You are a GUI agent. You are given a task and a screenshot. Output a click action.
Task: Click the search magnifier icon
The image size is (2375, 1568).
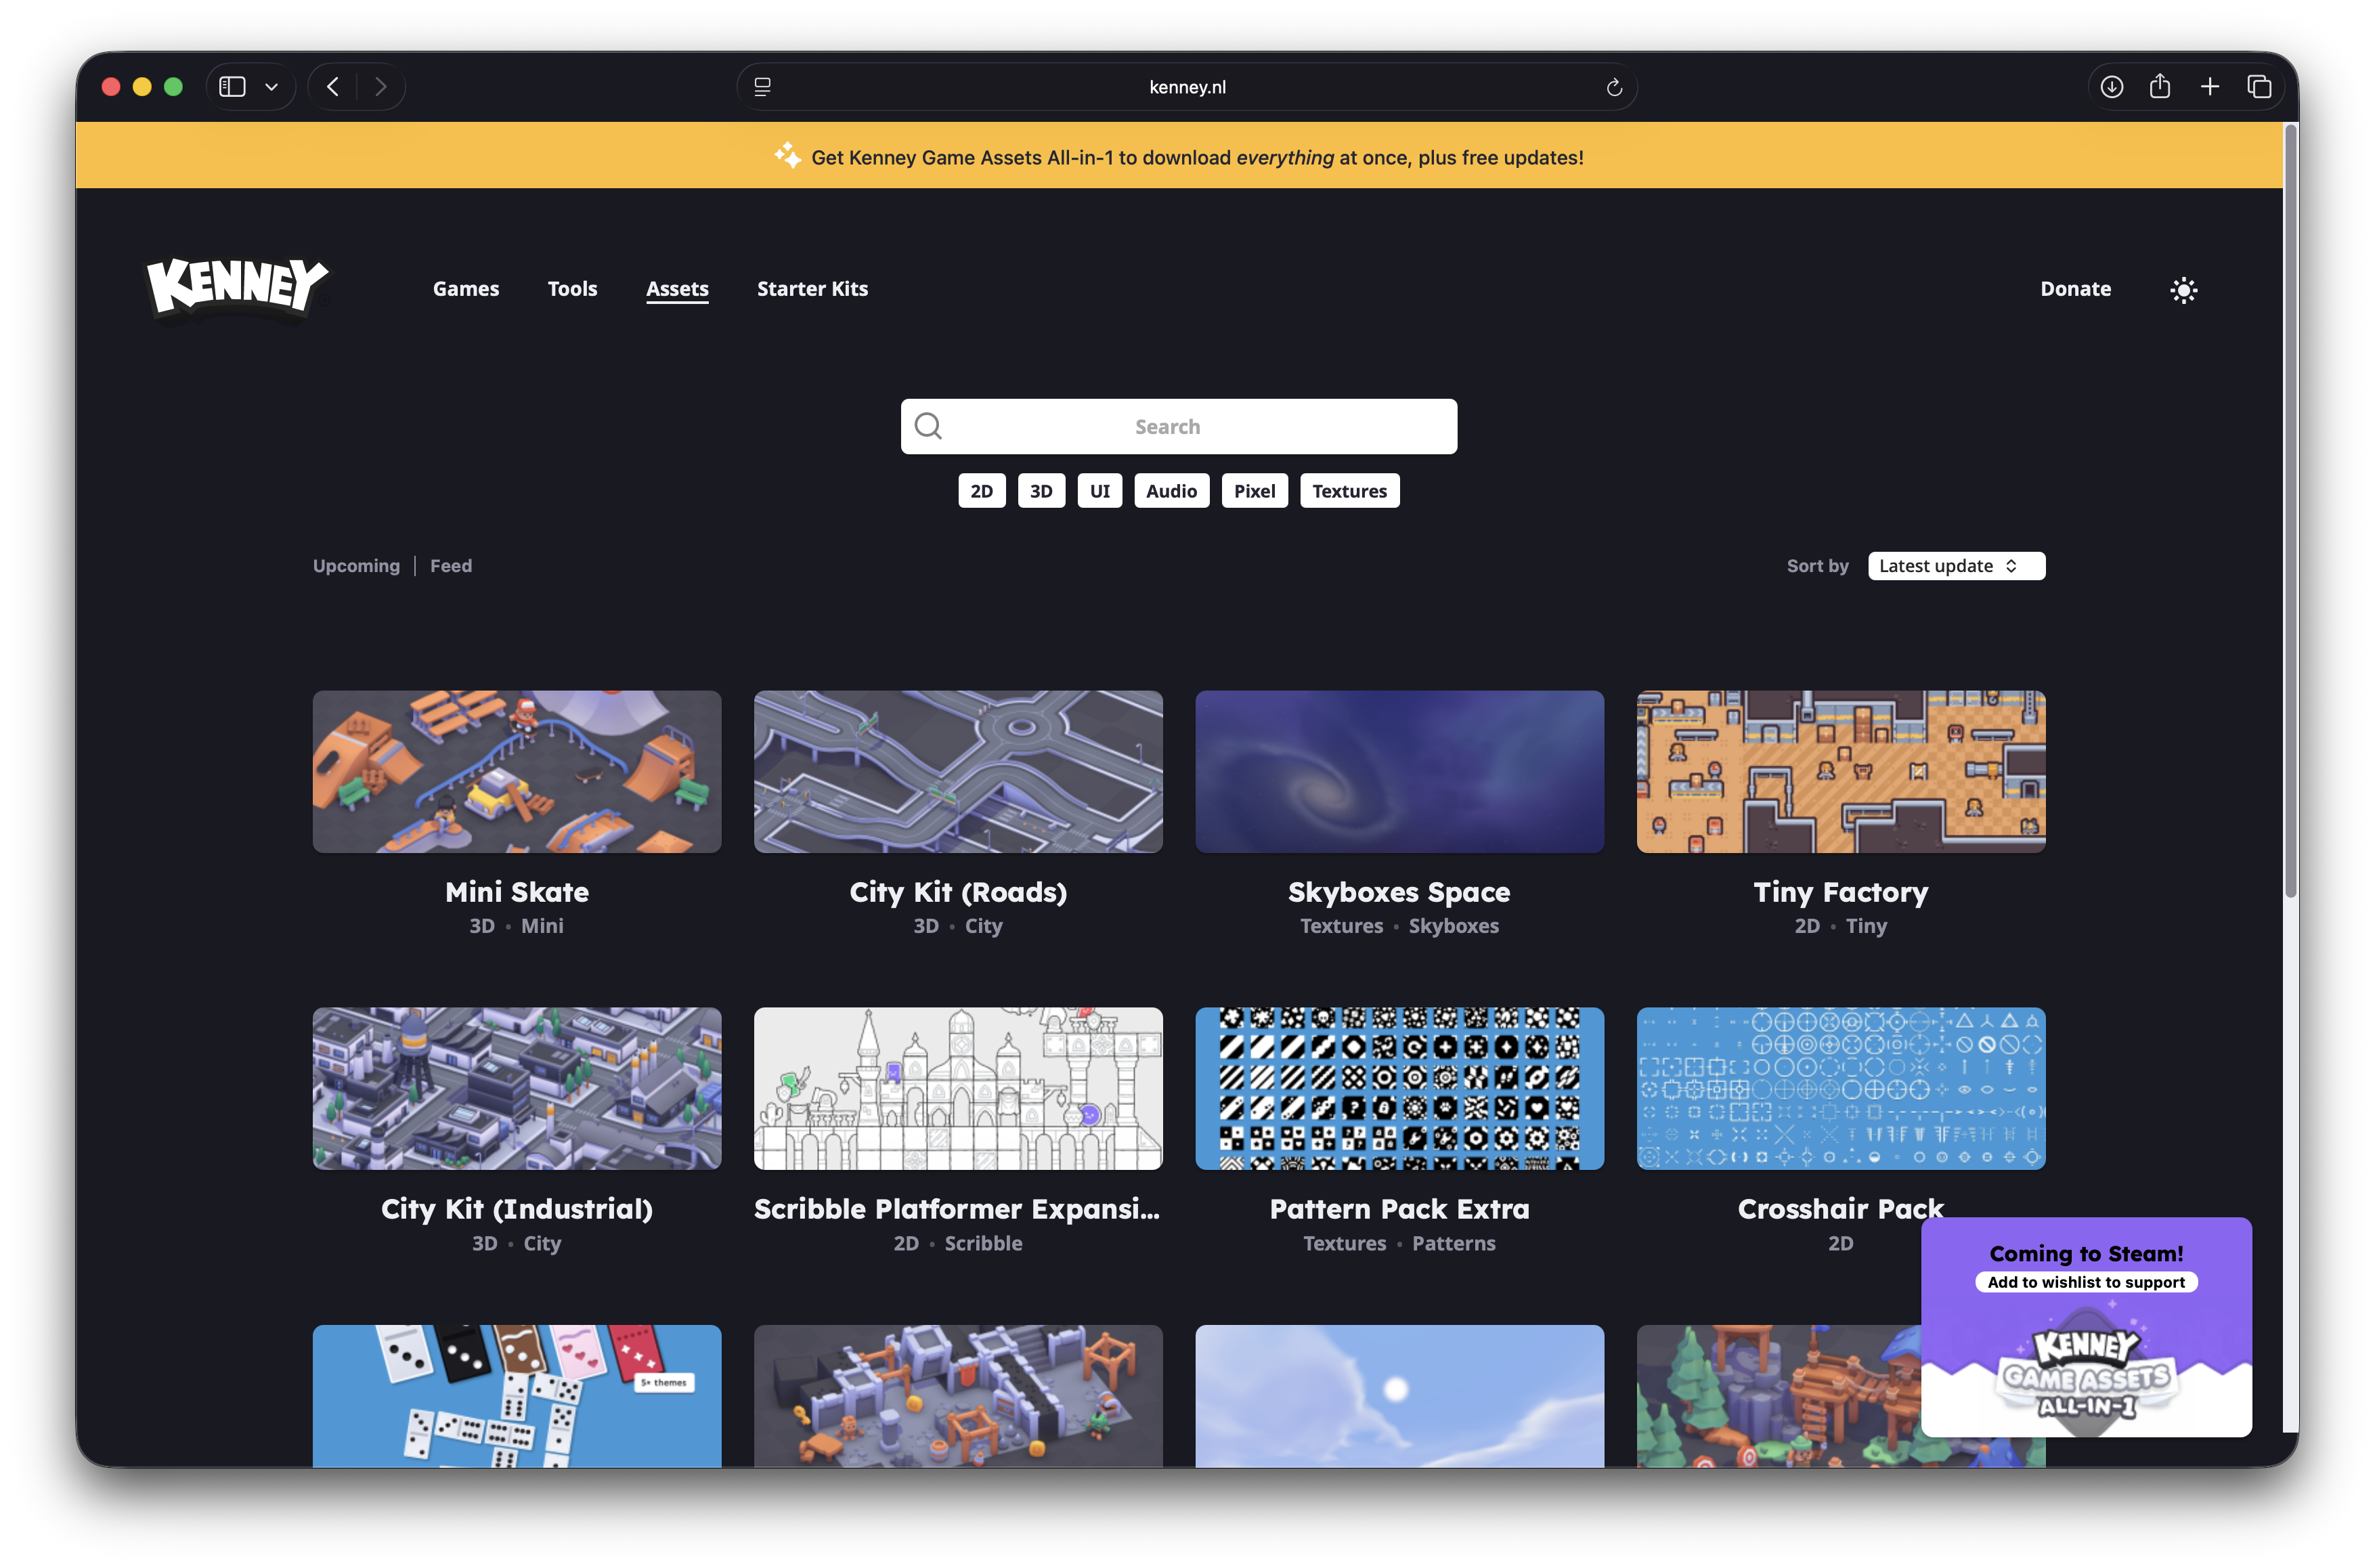pyautogui.click(x=928, y=426)
